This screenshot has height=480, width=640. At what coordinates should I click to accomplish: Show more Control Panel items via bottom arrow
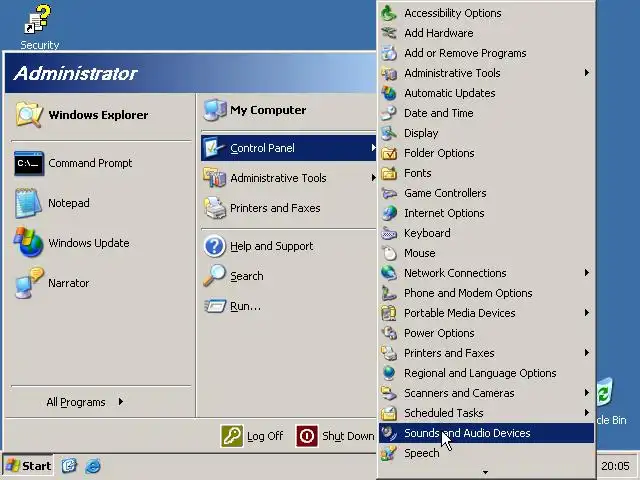[x=485, y=473]
